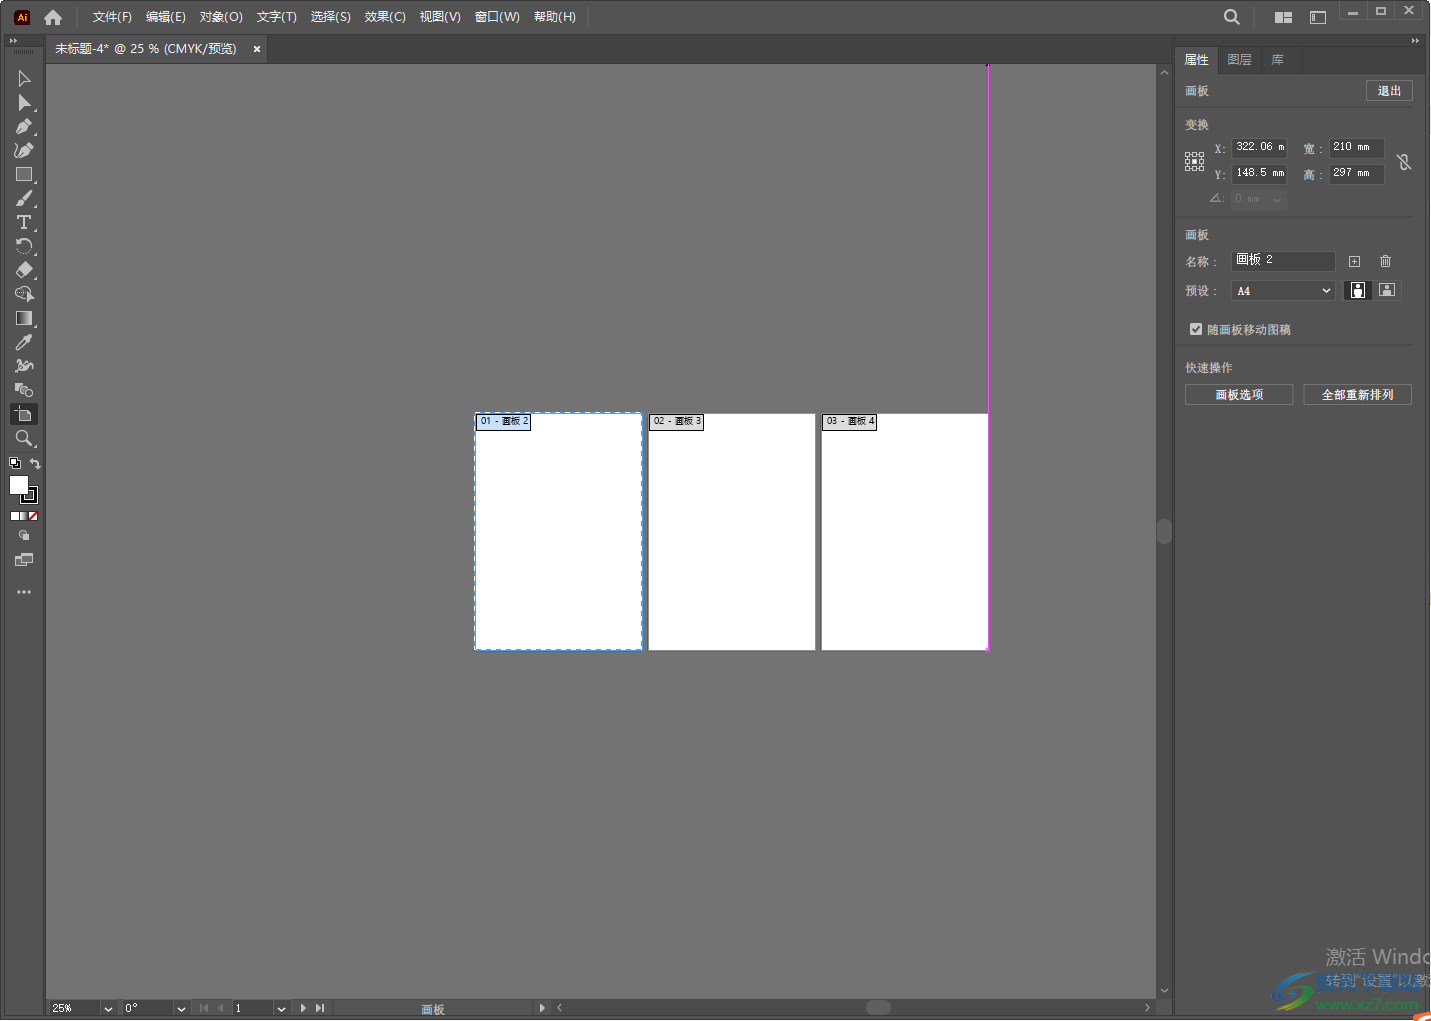Click the 画板选项 button

tap(1239, 395)
